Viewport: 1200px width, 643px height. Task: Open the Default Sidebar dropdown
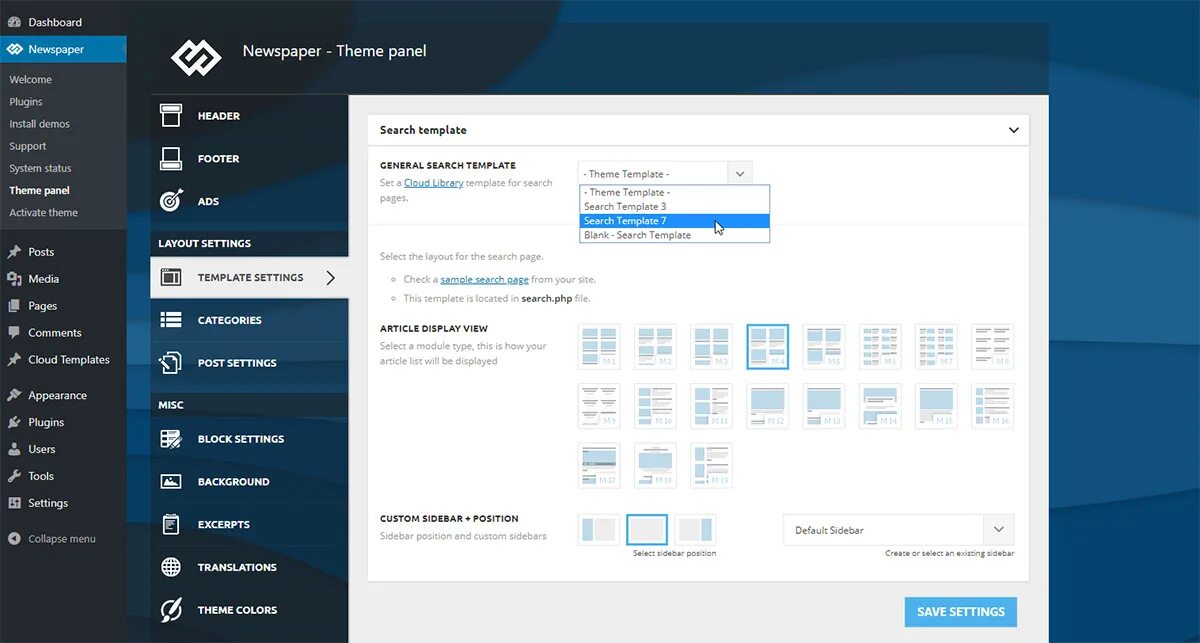point(898,530)
